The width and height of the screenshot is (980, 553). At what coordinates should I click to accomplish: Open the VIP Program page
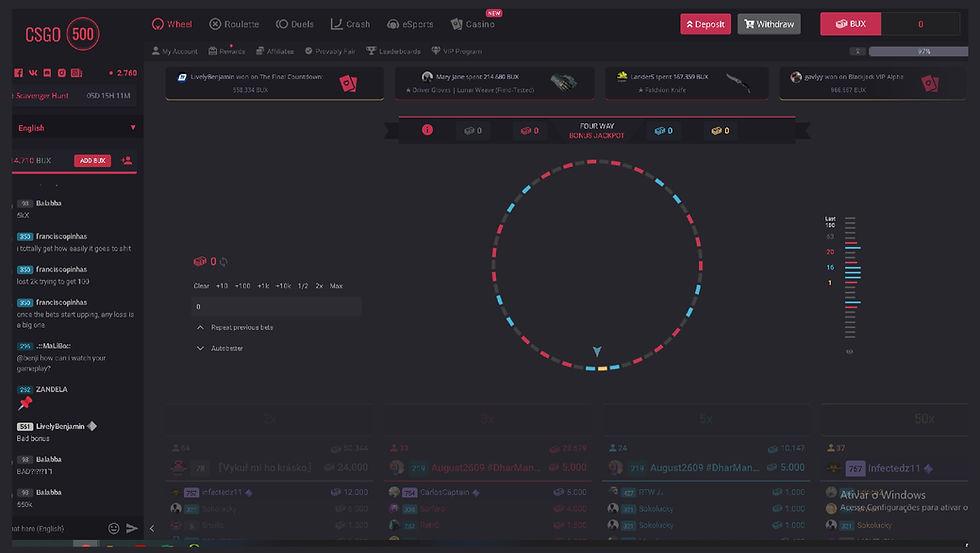457,51
